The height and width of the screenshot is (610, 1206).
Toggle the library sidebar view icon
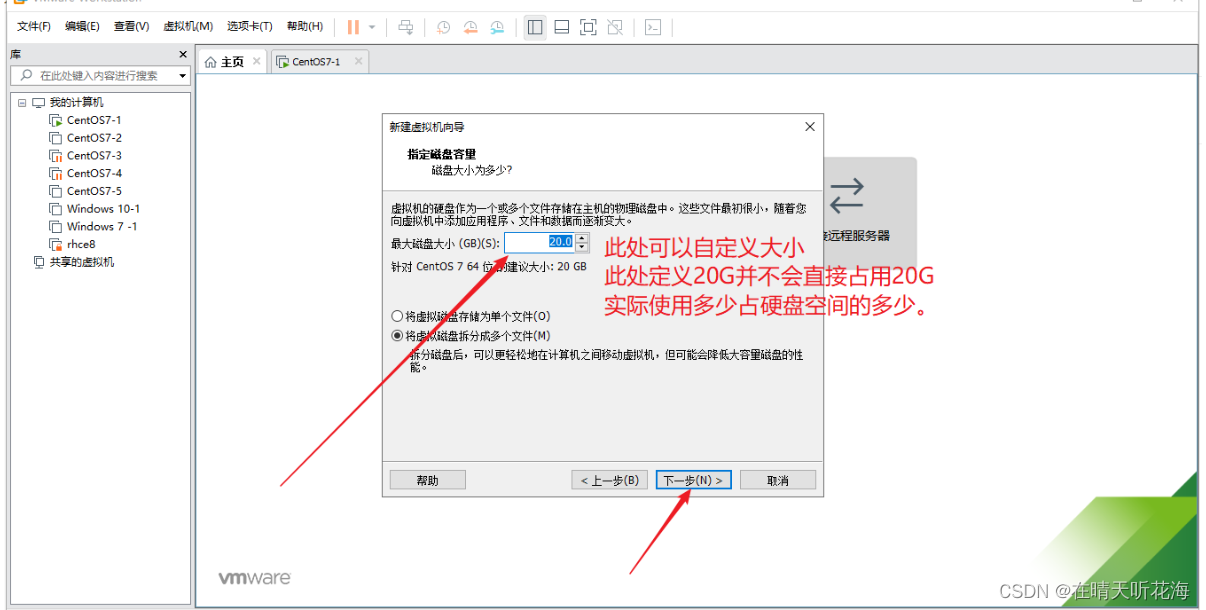coord(535,27)
